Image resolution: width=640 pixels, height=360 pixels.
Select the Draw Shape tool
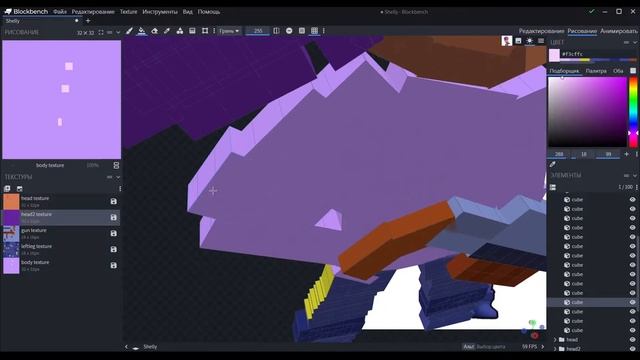(x=180, y=31)
